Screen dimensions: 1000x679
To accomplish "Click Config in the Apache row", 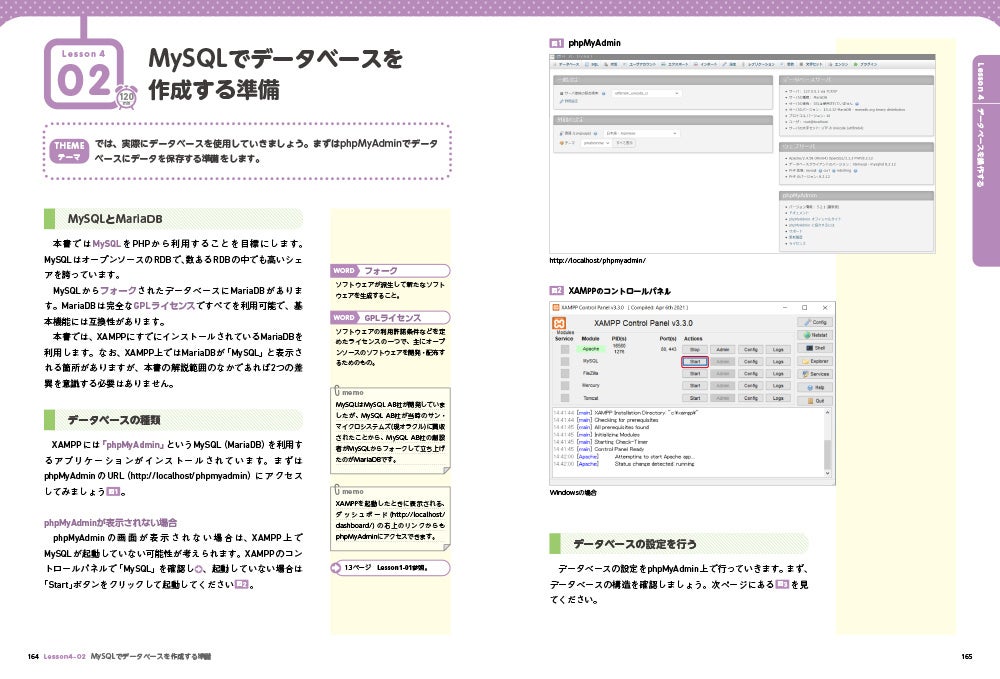I will coord(751,349).
